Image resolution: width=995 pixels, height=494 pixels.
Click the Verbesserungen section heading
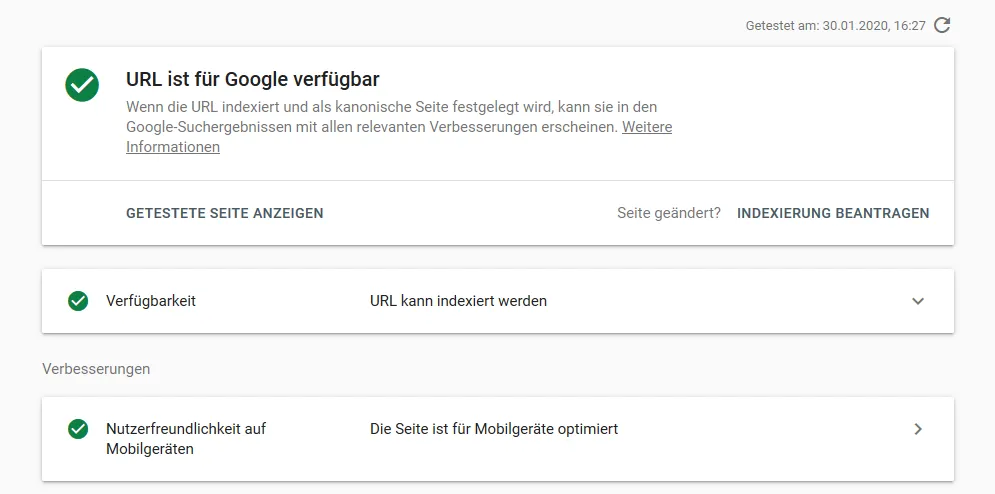(96, 369)
